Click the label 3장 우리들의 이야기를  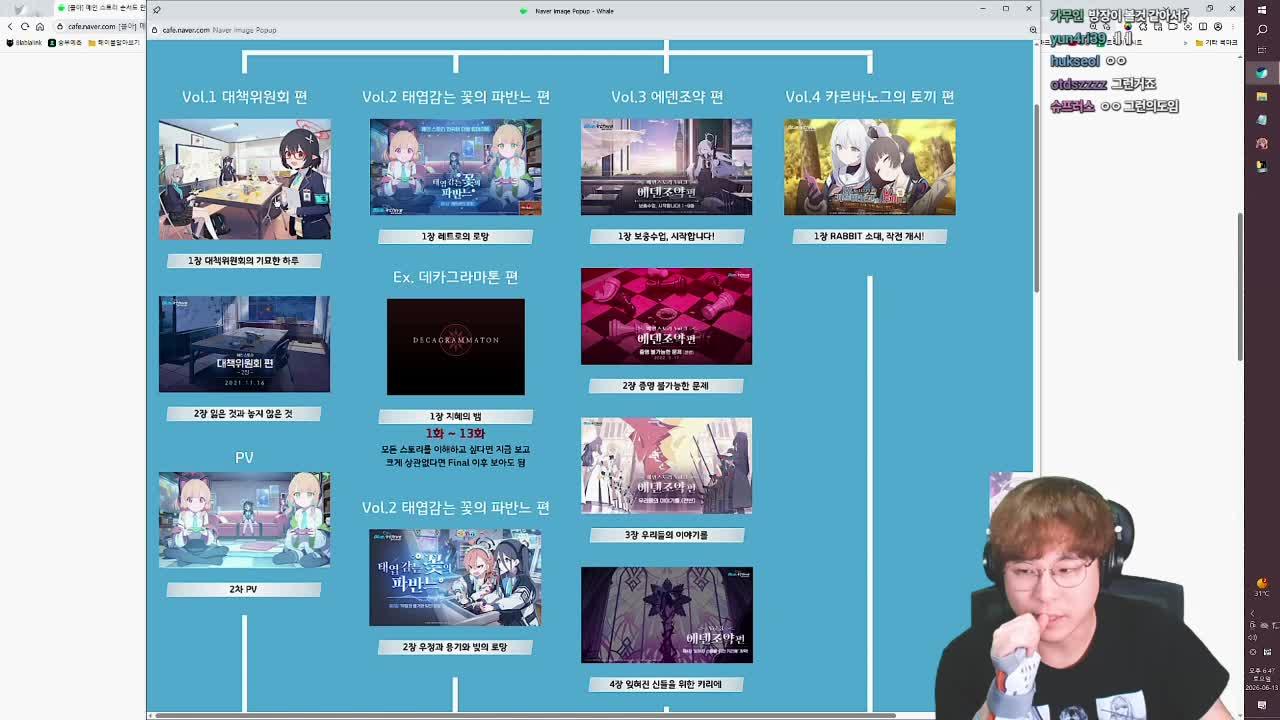pyautogui.click(x=666, y=535)
